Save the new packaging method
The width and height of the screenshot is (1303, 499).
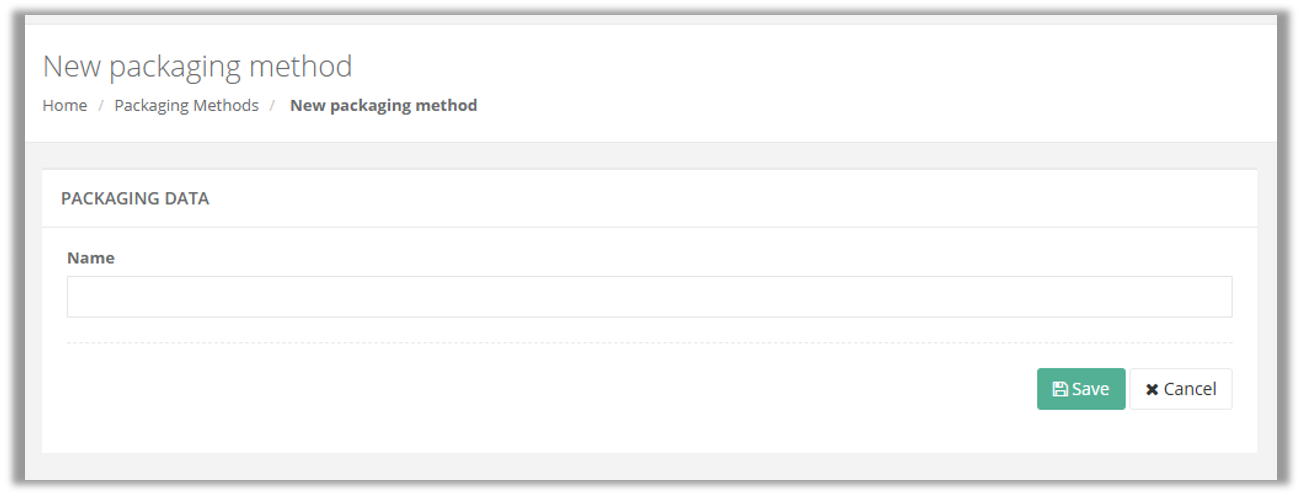click(1081, 389)
